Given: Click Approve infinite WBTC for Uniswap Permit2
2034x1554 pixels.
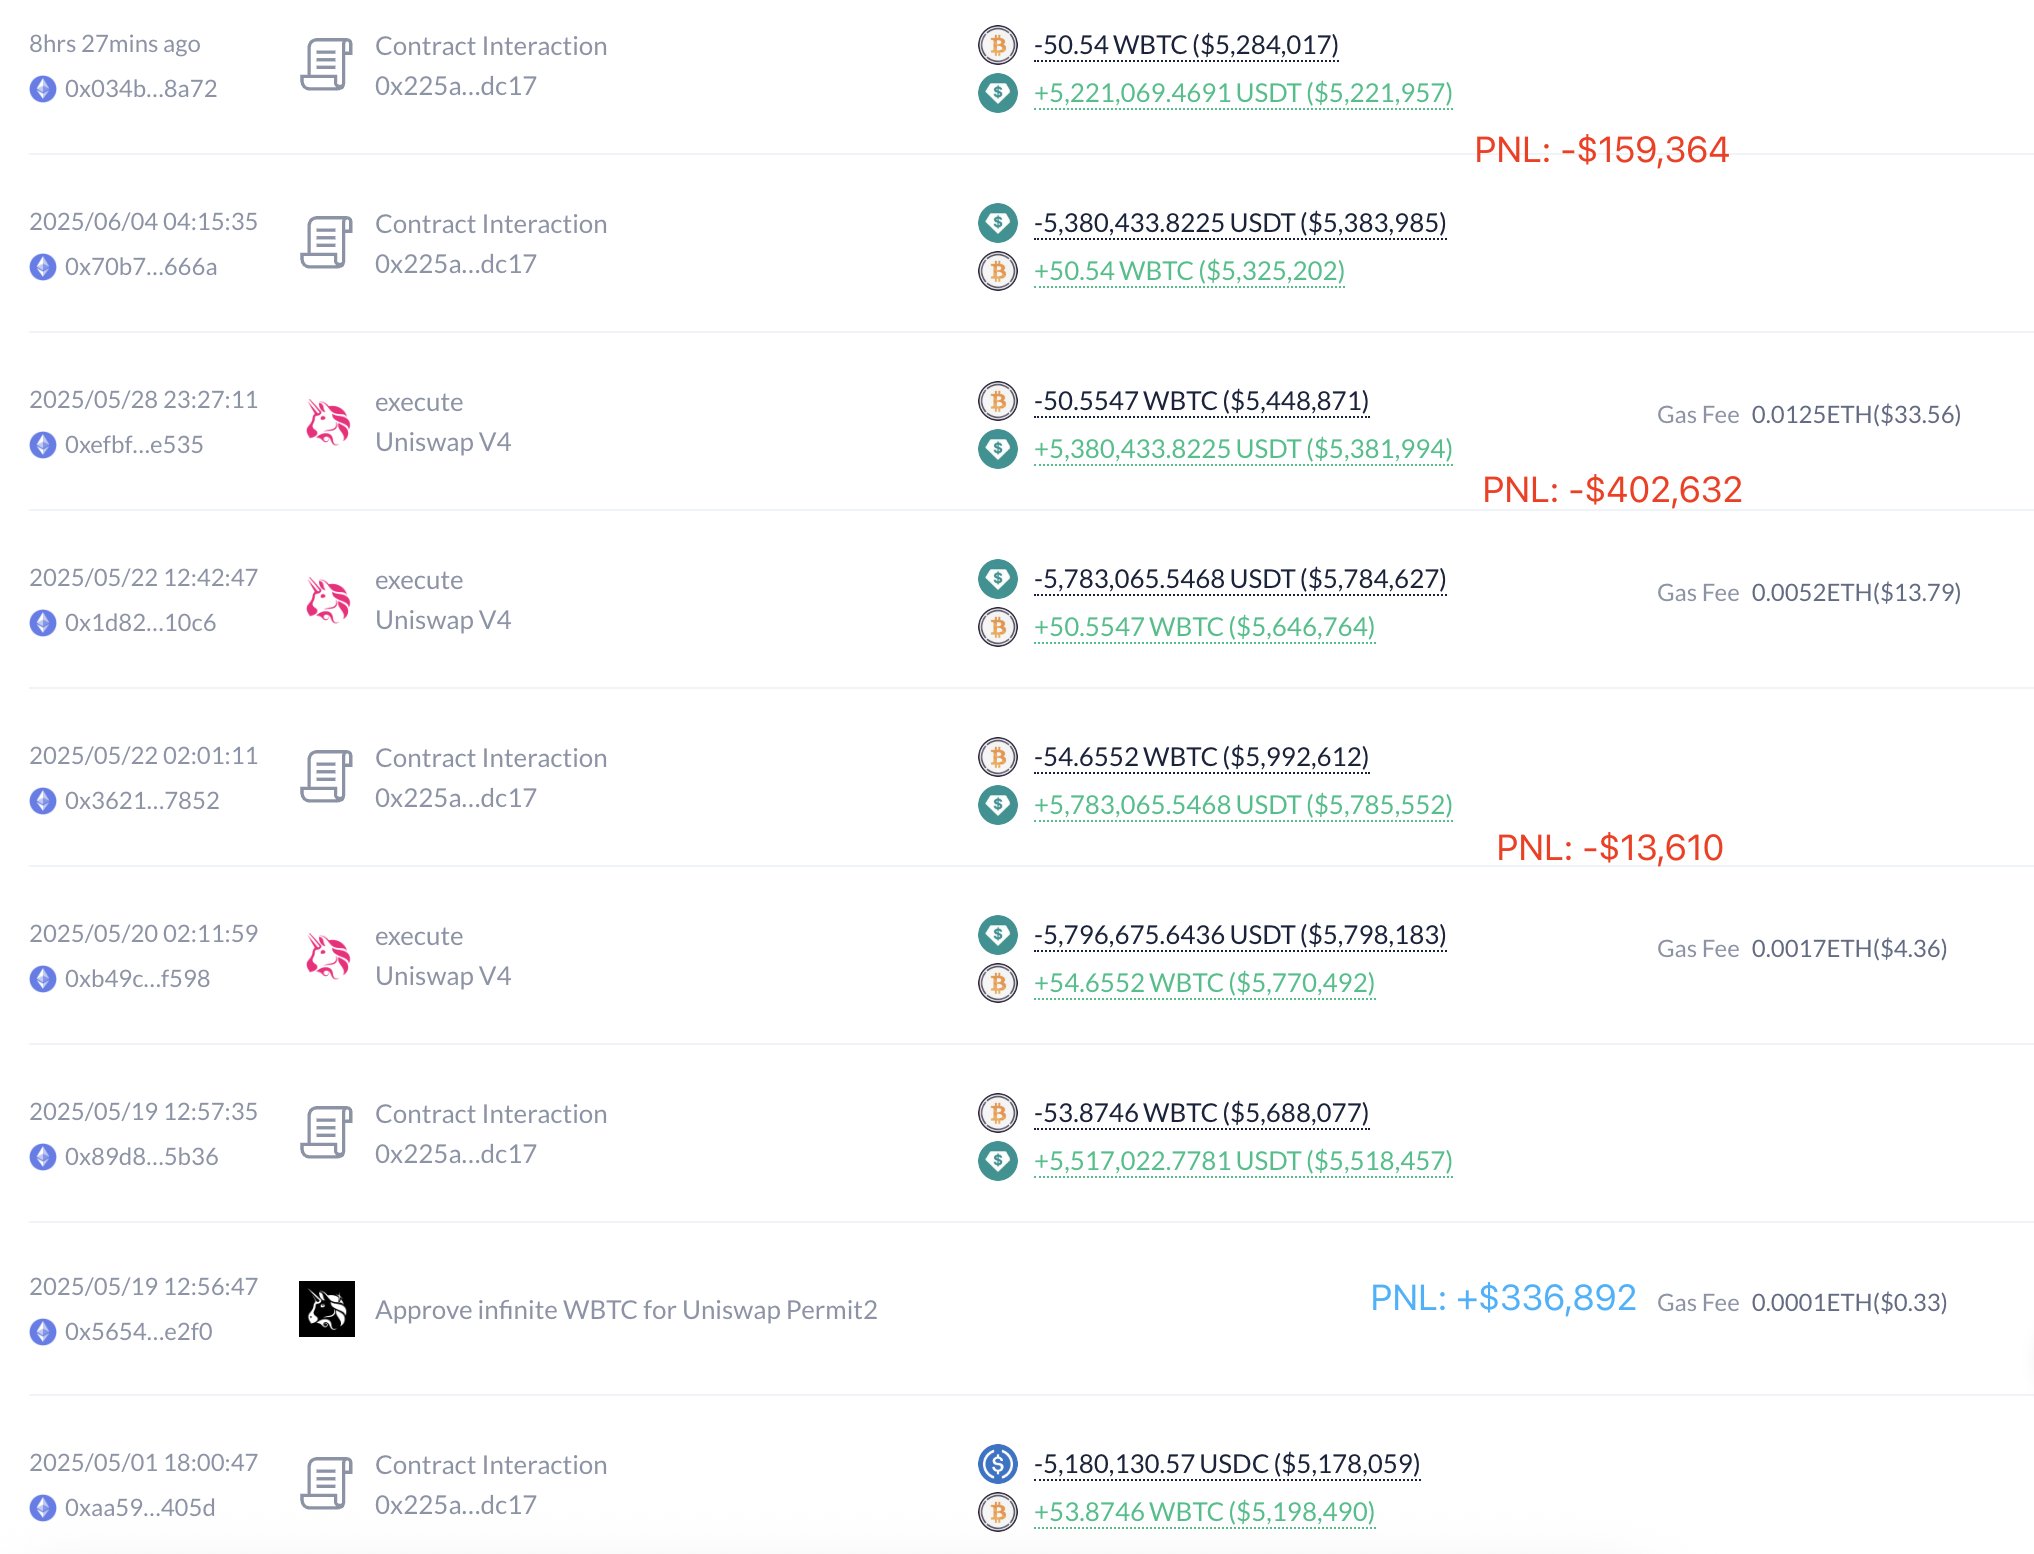Looking at the screenshot, I should pyautogui.click(x=626, y=1310).
